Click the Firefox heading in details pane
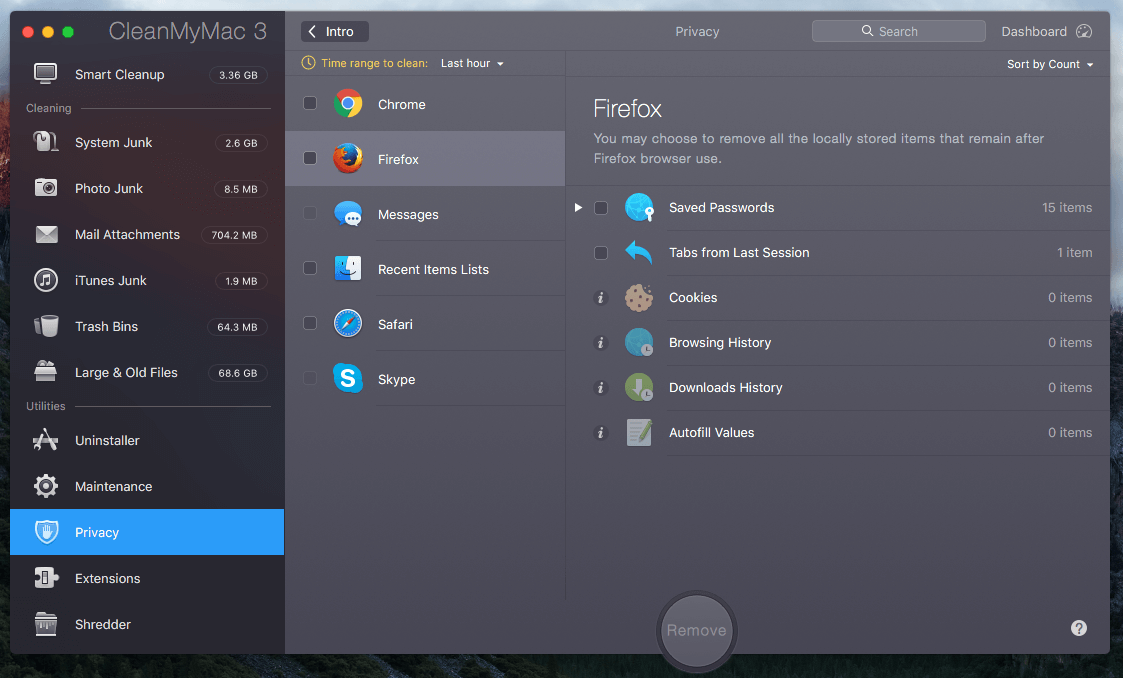Screen dimensions: 1123x678 627,109
